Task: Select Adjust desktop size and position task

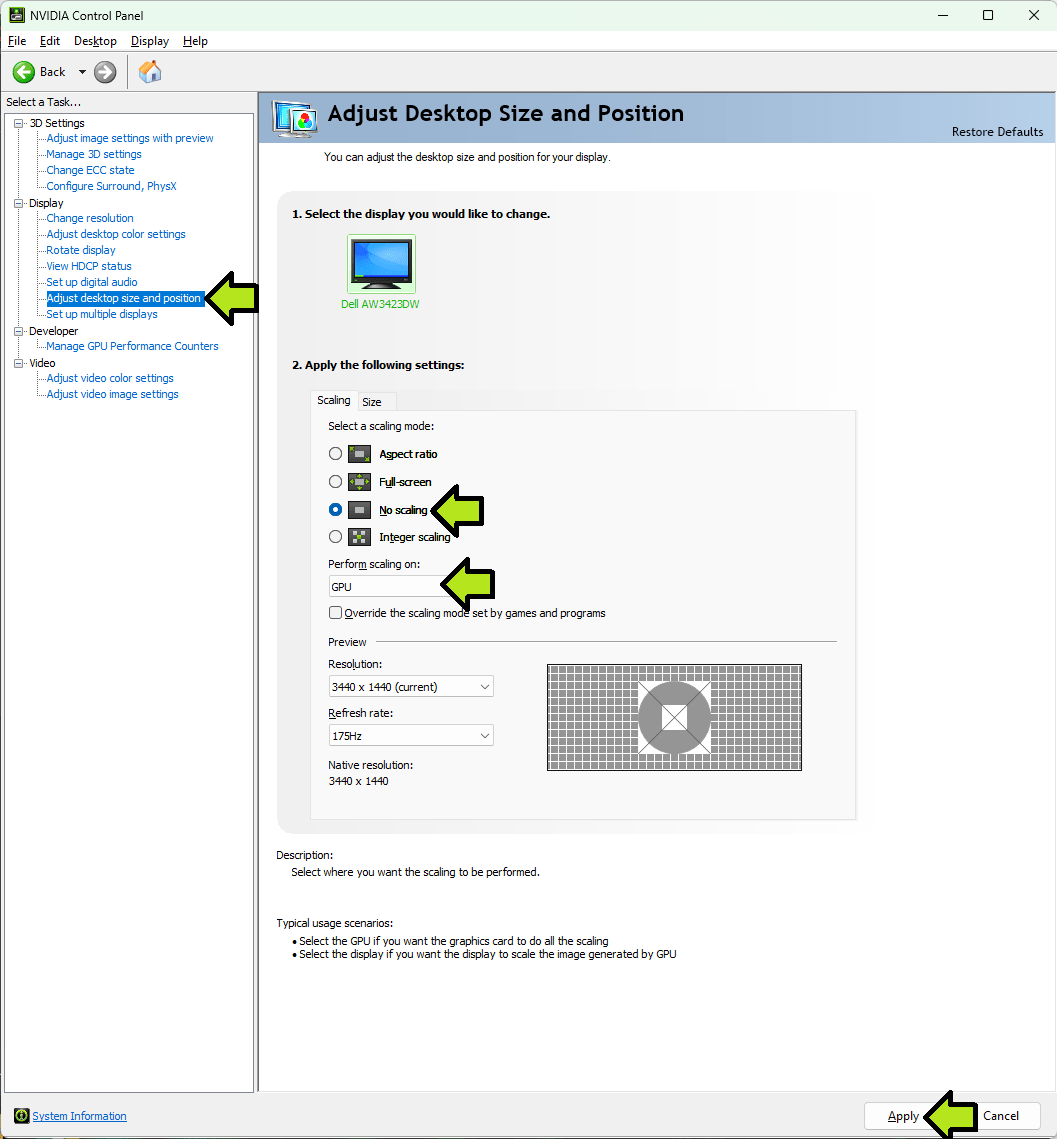Action: 123,298
